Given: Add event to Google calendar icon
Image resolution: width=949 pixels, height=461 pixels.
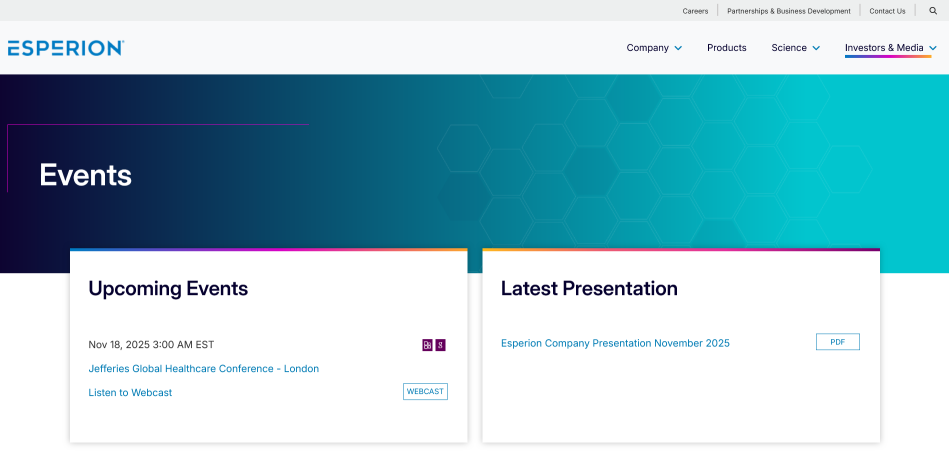Looking at the screenshot, I should tap(440, 345).
